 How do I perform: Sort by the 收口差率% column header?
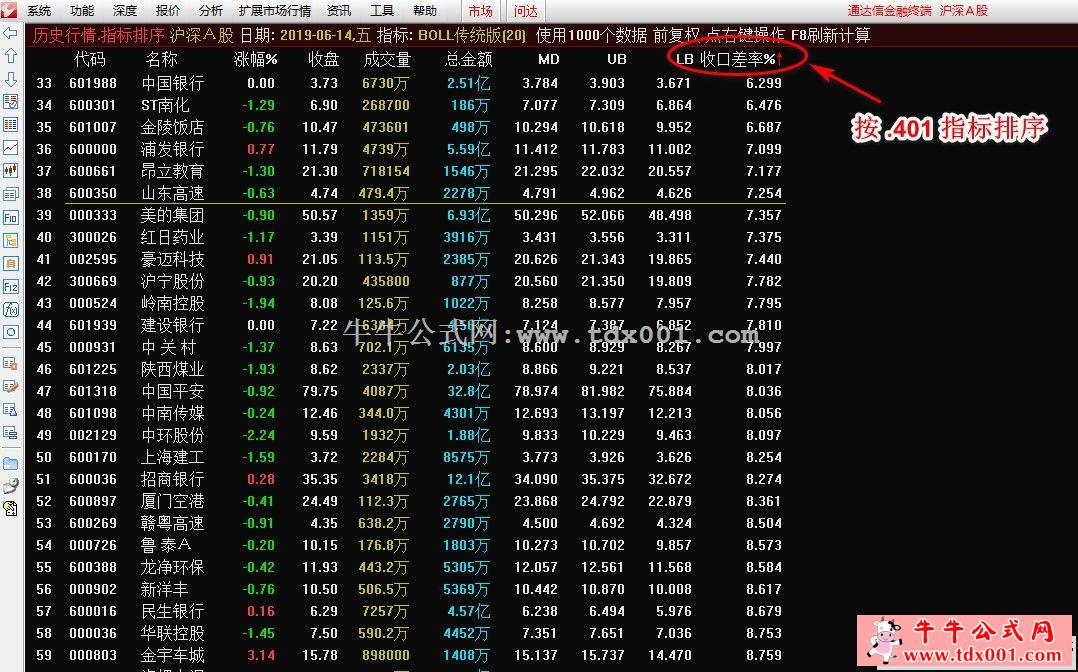click(x=742, y=59)
